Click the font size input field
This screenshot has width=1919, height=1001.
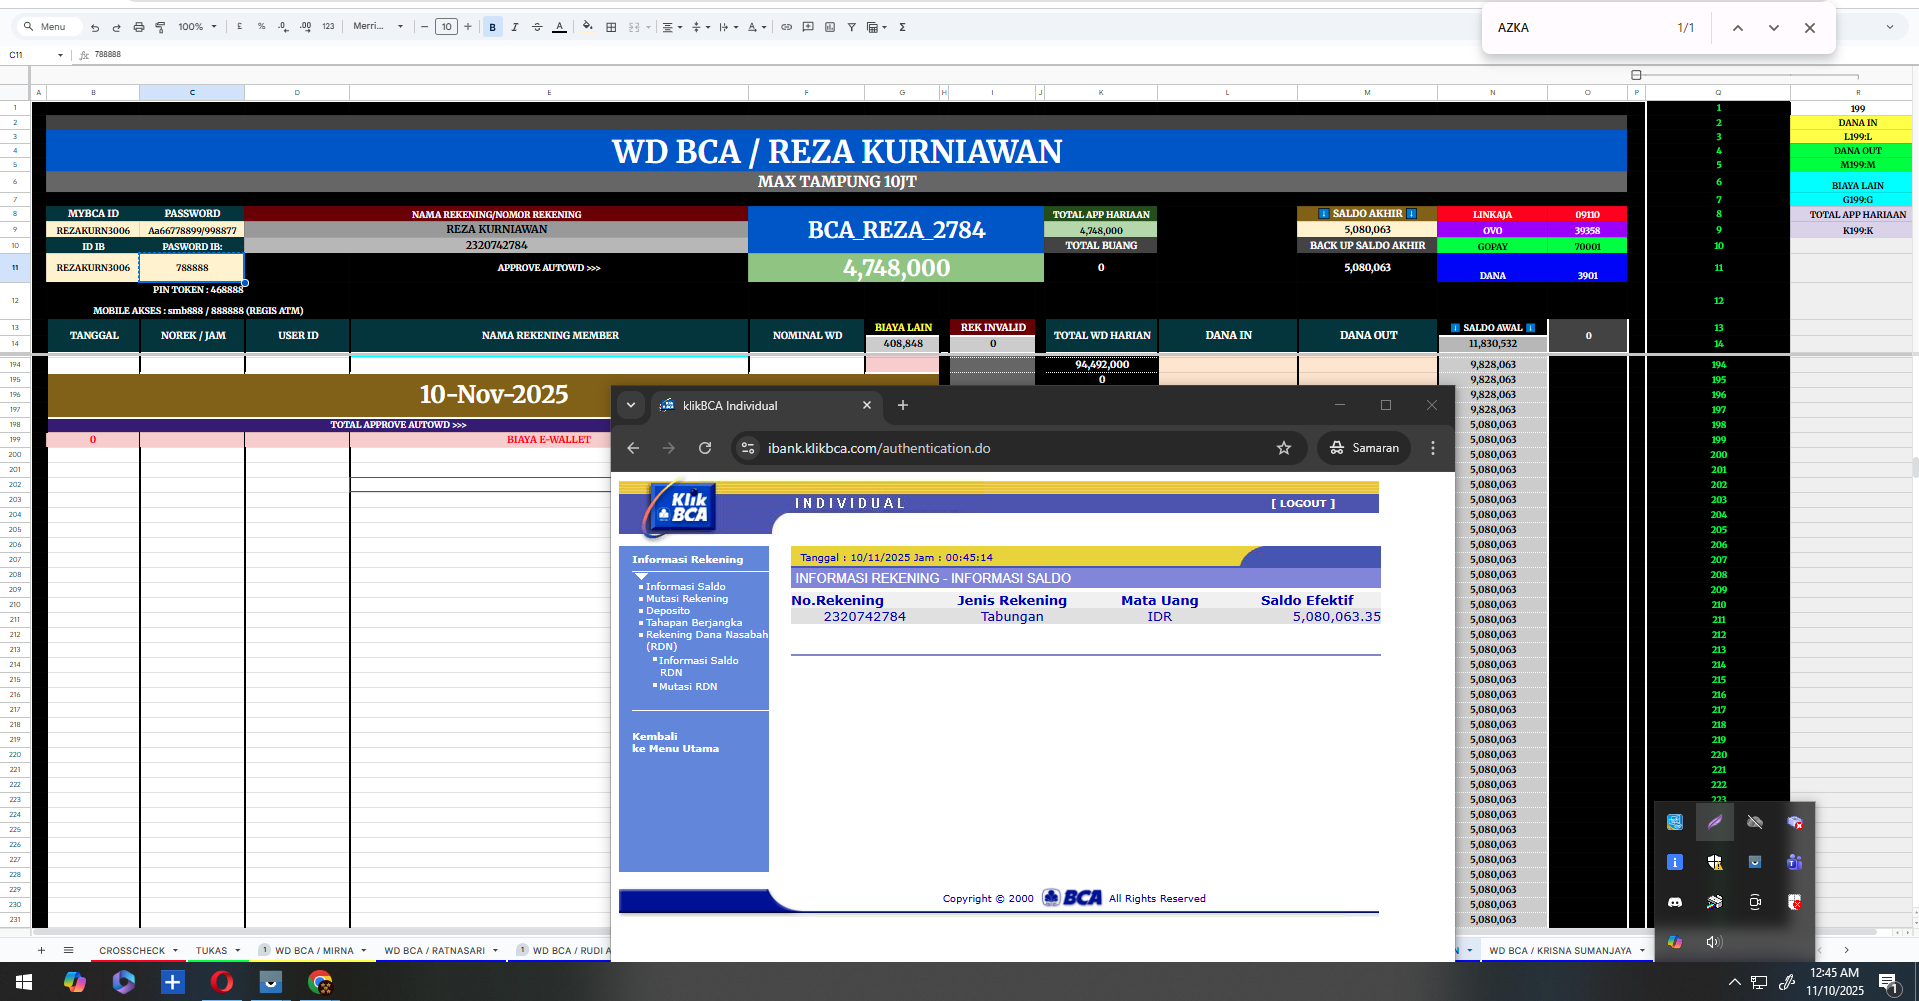pos(446,27)
